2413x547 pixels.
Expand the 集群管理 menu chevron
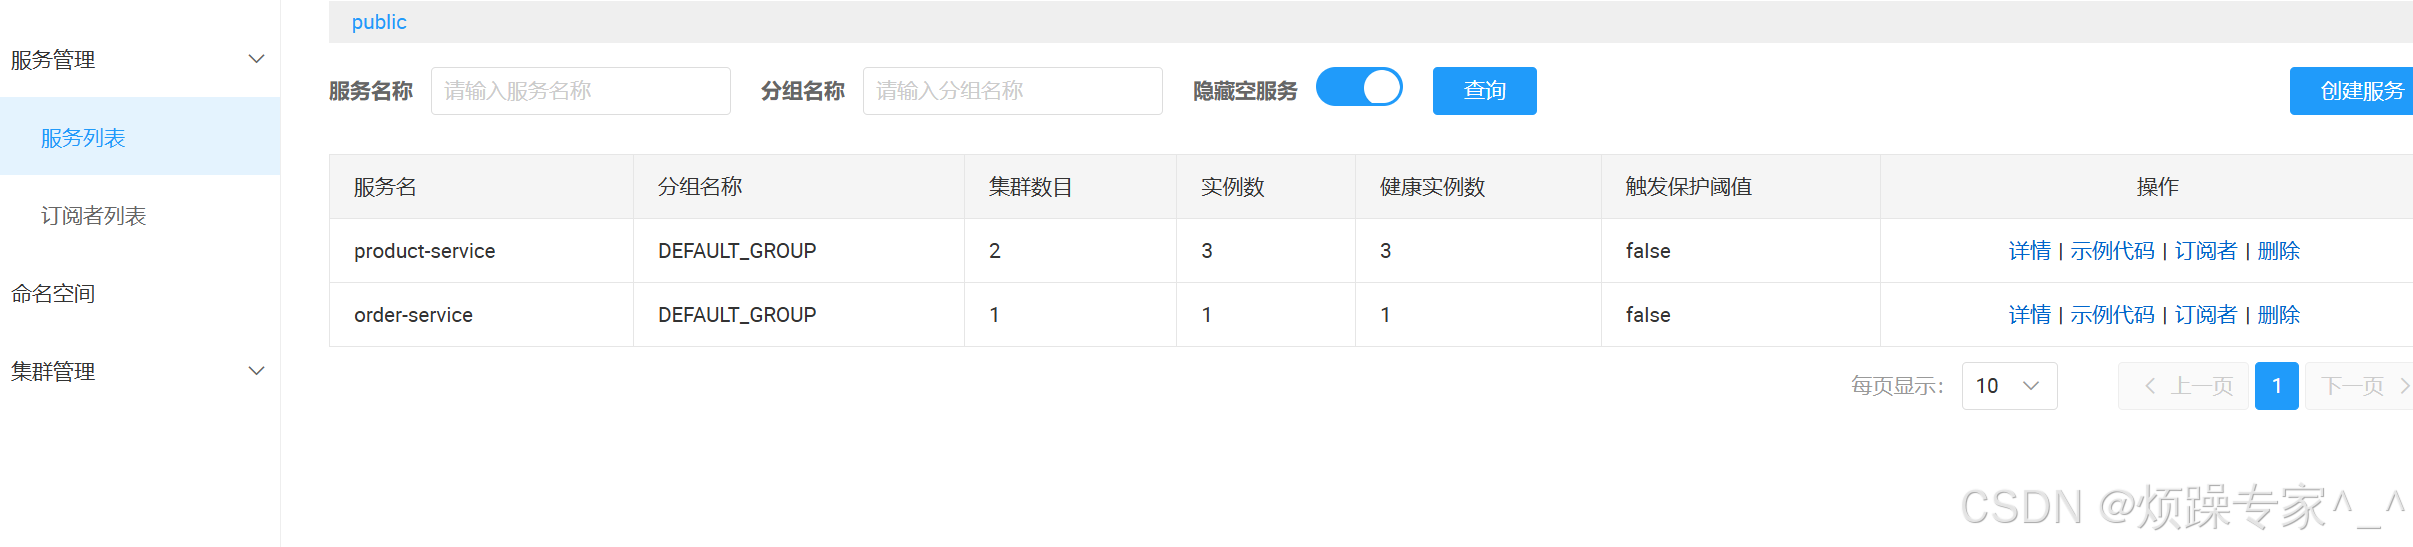(x=256, y=371)
